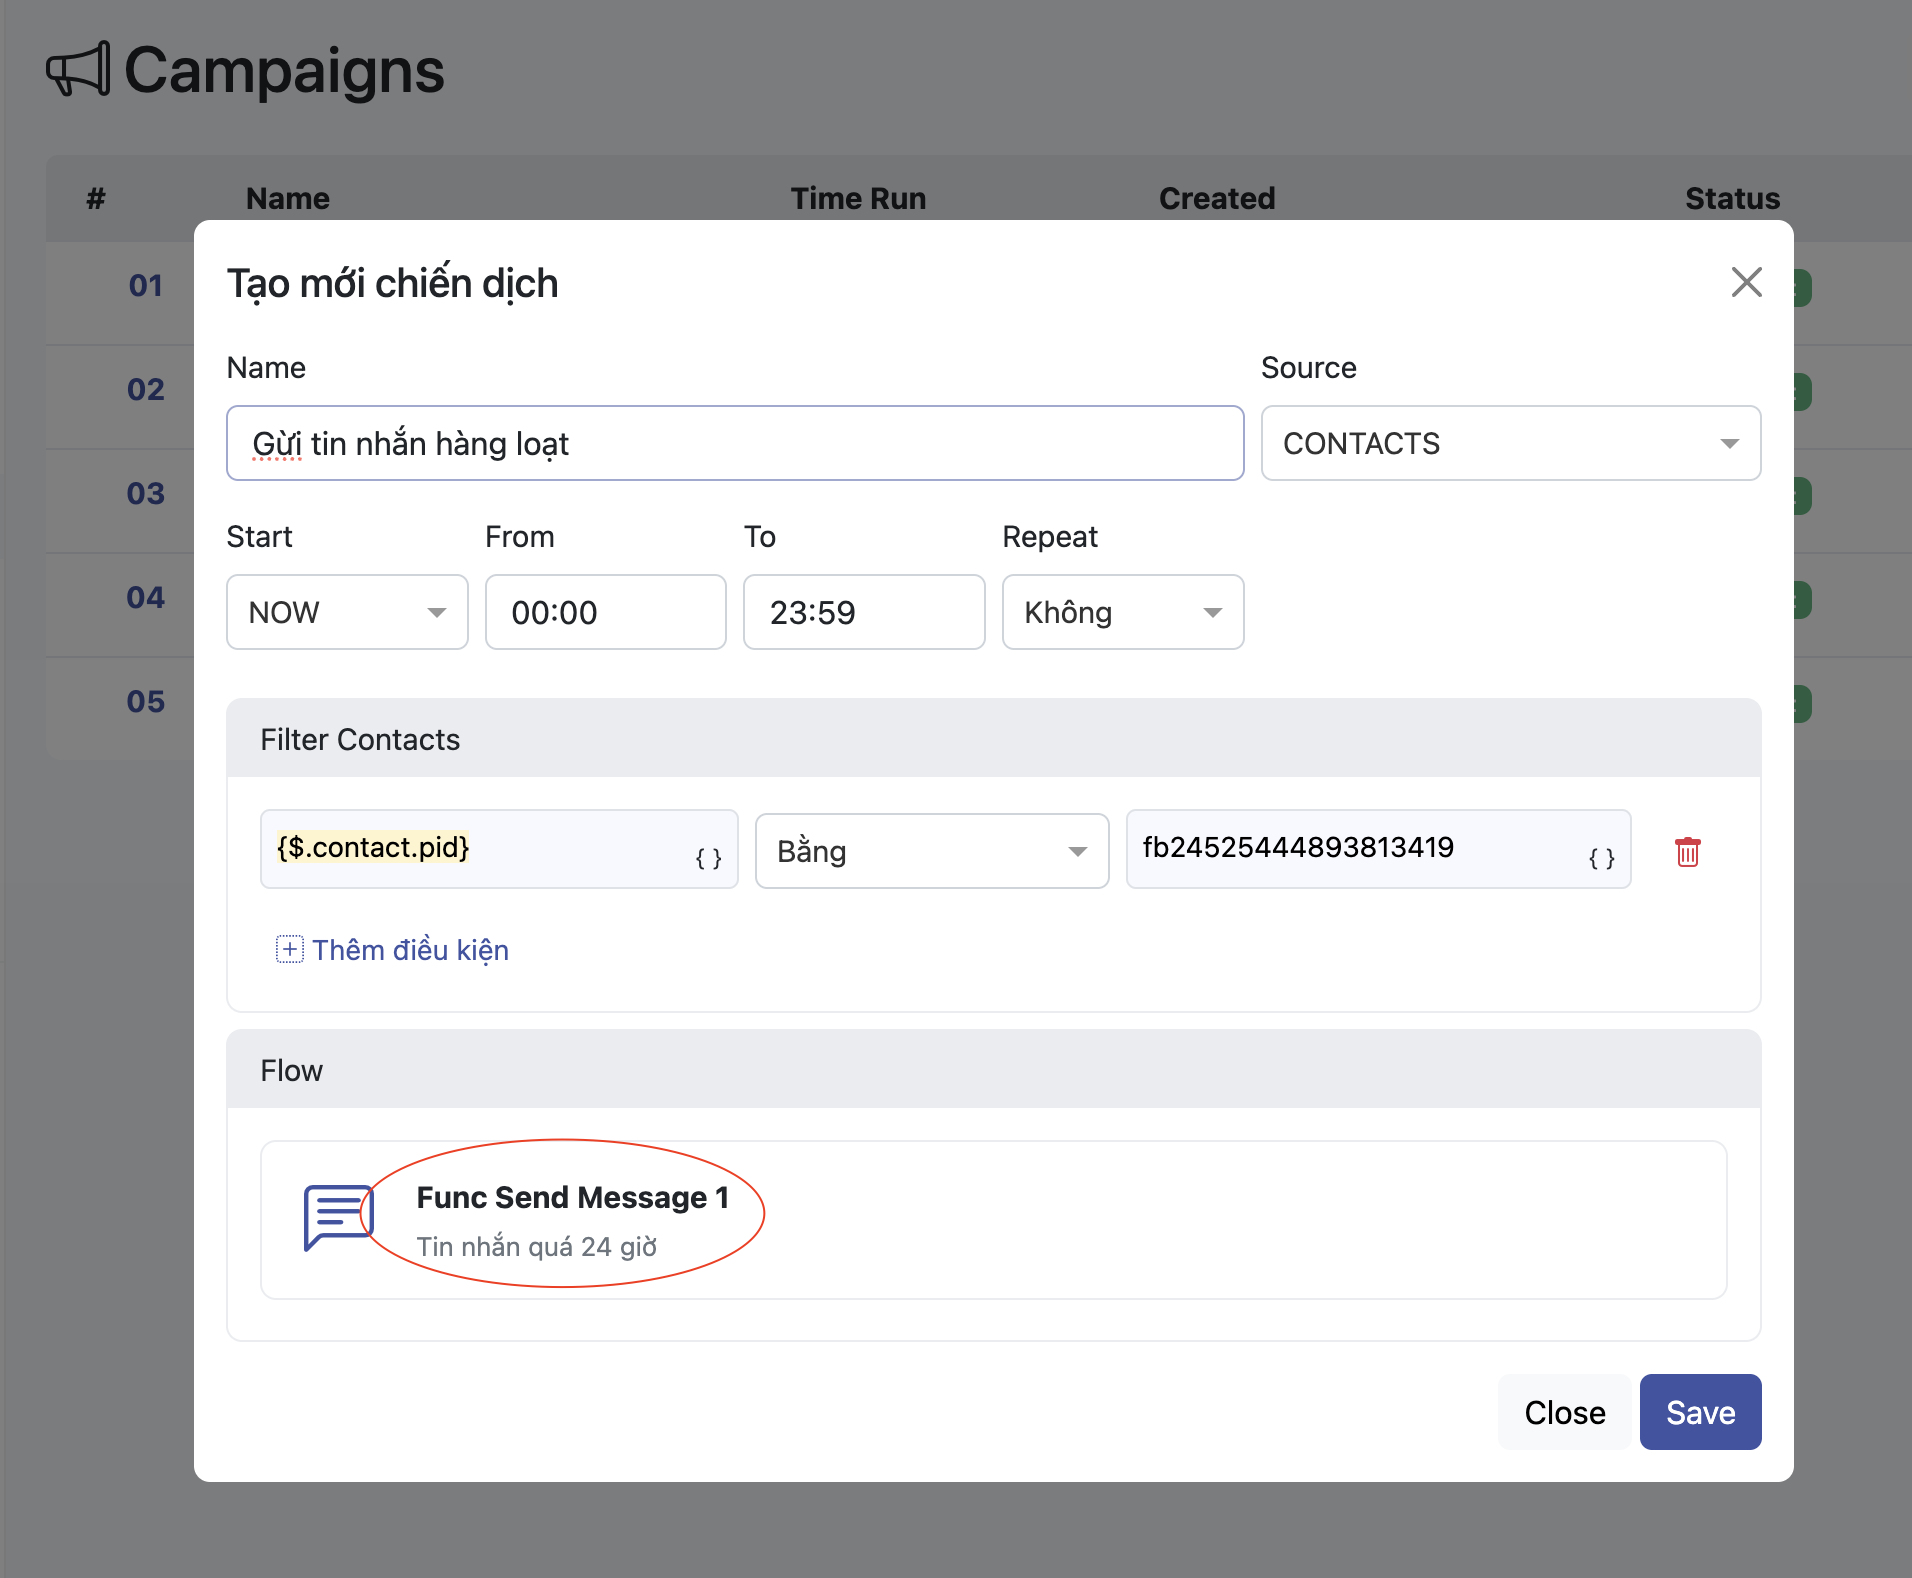
Task: Open the Repeat Không dropdown
Action: point(1122,612)
